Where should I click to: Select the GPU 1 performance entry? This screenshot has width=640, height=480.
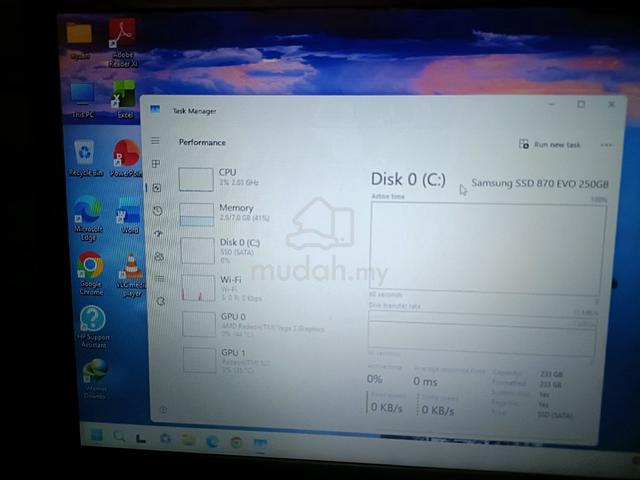(x=256, y=359)
